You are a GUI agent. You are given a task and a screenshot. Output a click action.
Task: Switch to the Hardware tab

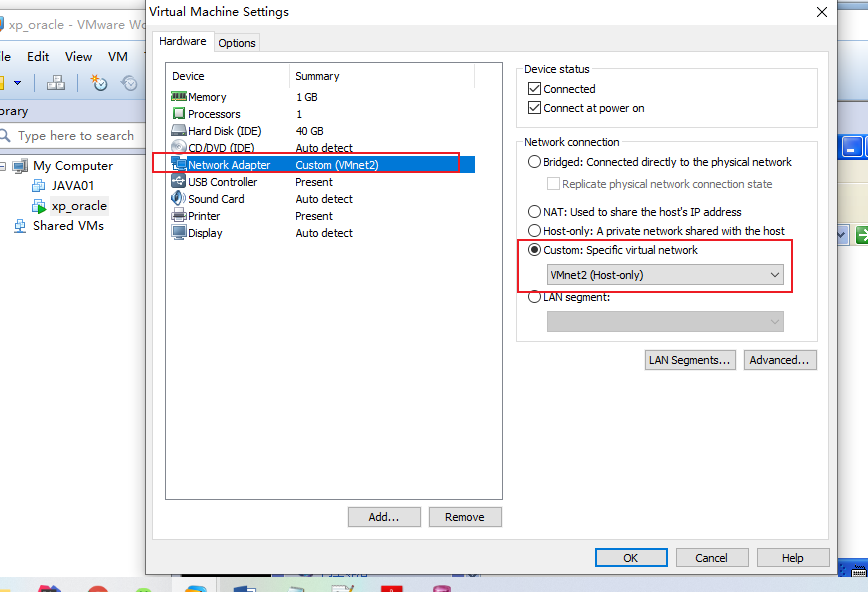point(183,41)
